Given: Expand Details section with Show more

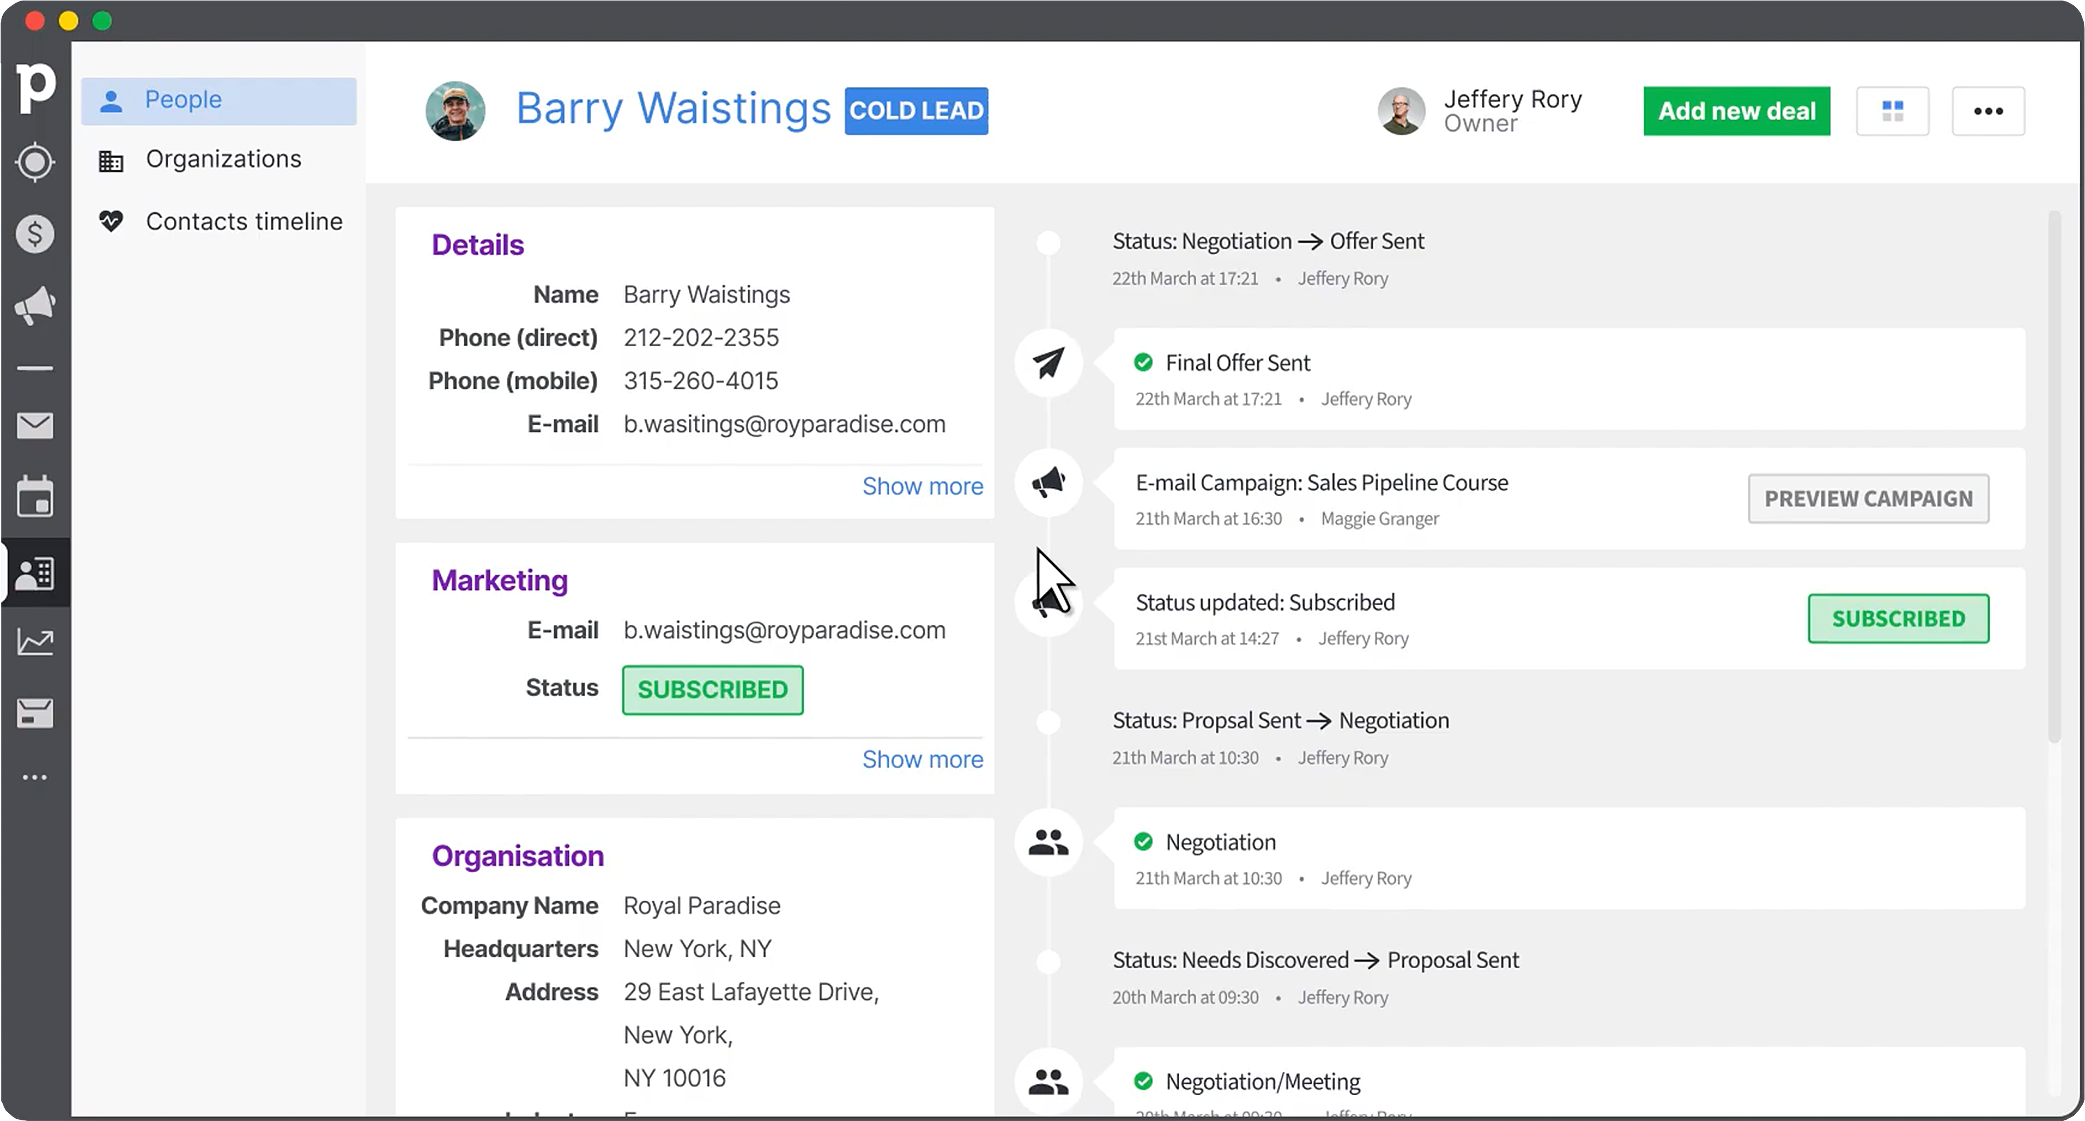Looking at the screenshot, I should click(x=922, y=486).
